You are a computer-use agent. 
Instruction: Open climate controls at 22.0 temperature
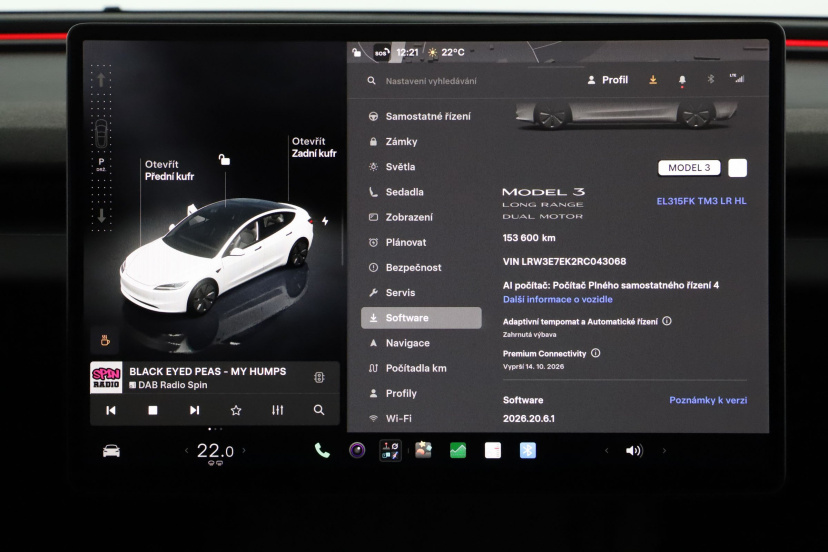pyautogui.click(x=215, y=452)
